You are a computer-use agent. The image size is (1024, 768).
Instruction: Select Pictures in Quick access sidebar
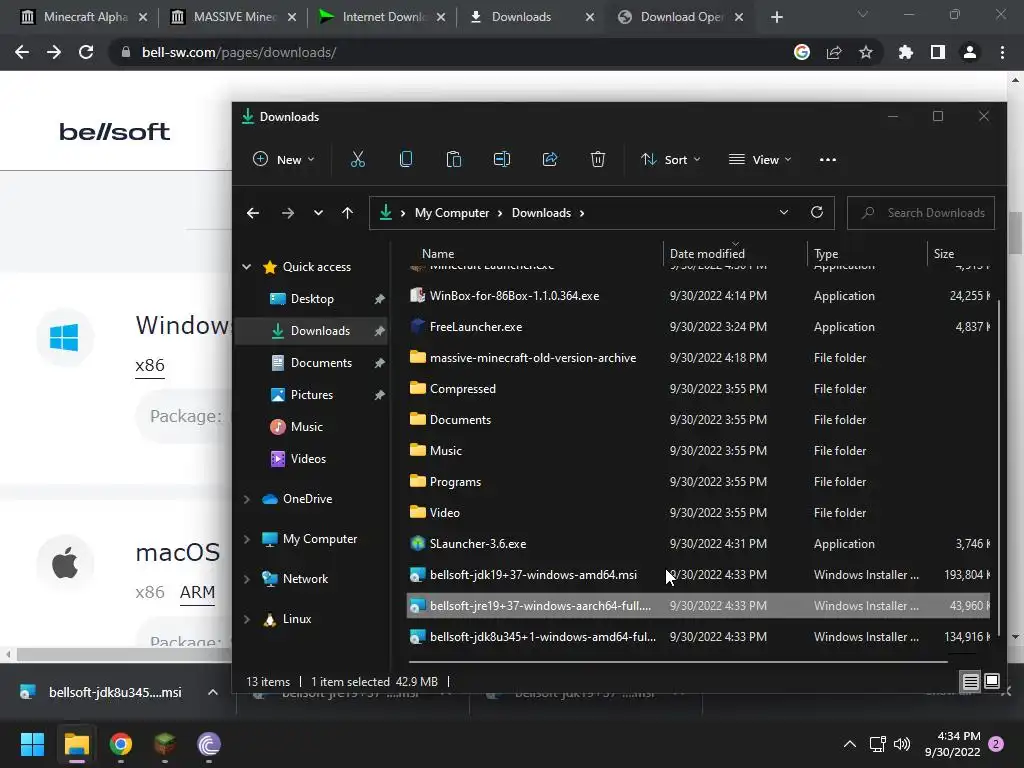312,394
